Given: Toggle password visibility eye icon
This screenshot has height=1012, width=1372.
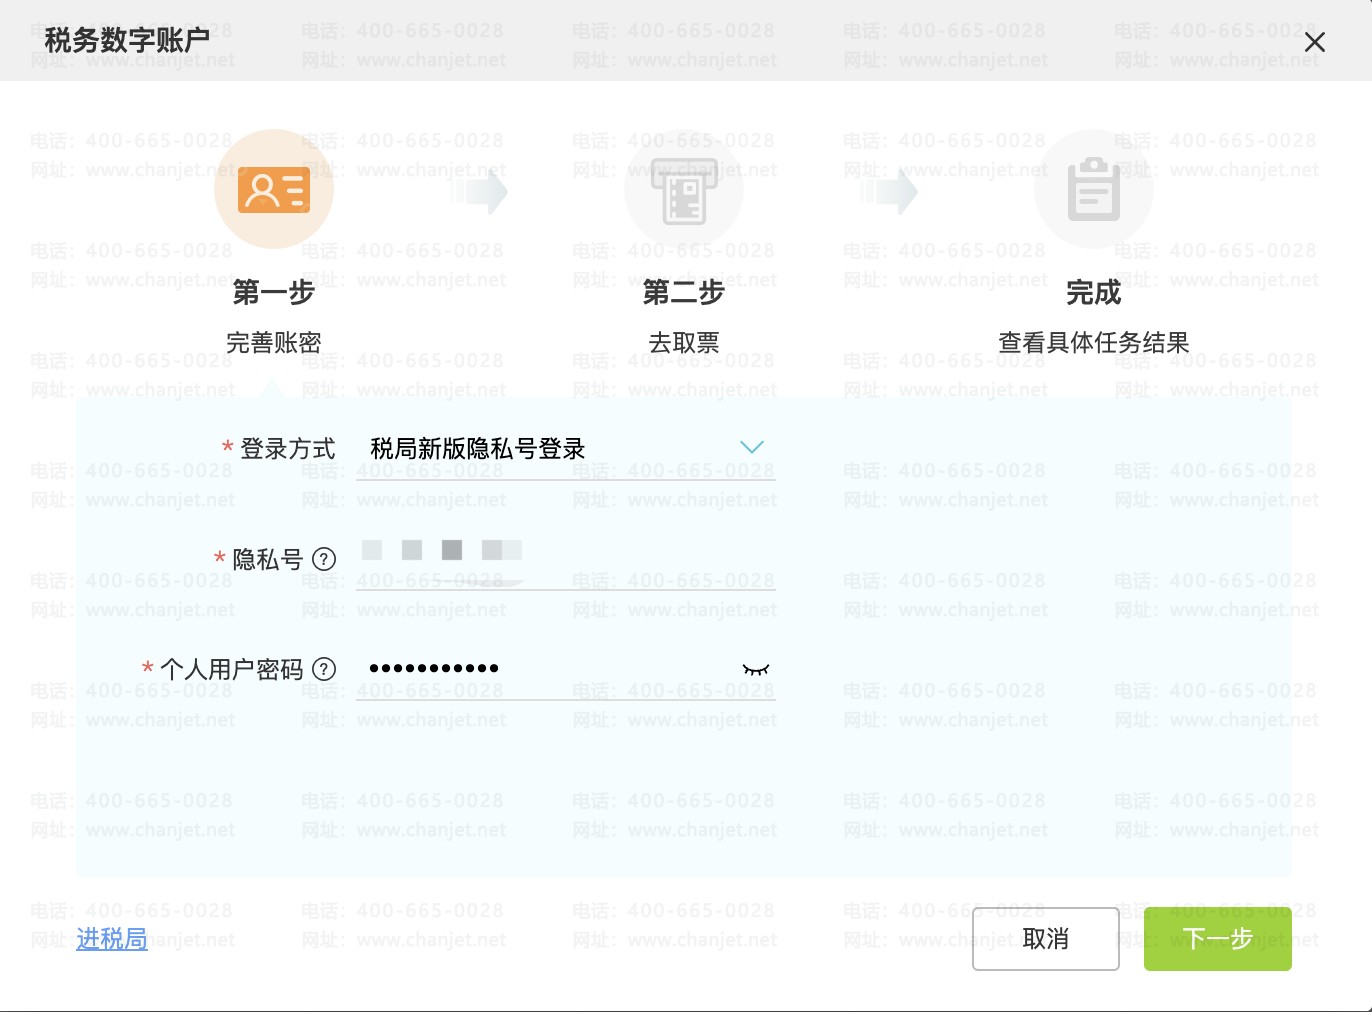Looking at the screenshot, I should tap(756, 669).
